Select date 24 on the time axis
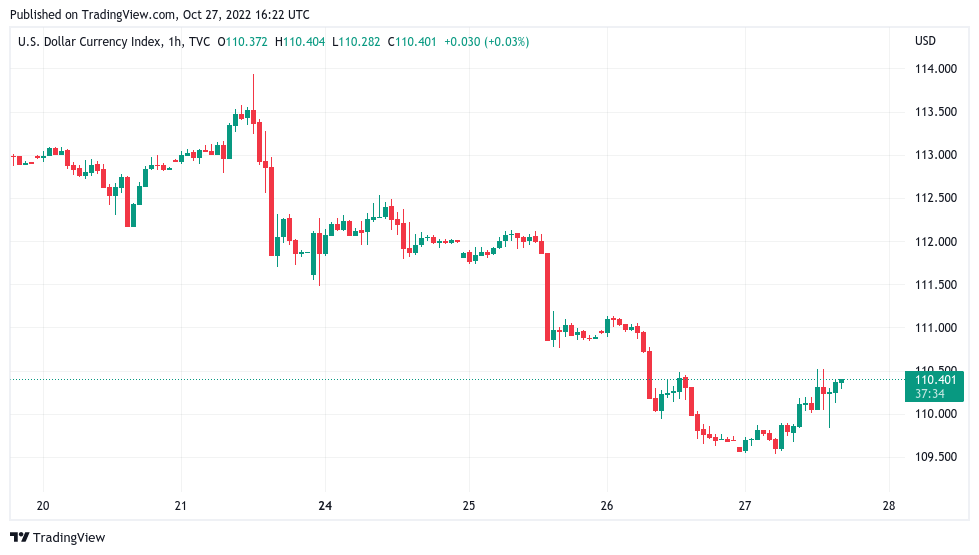979x555 pixels. click(x=325, y=505)
